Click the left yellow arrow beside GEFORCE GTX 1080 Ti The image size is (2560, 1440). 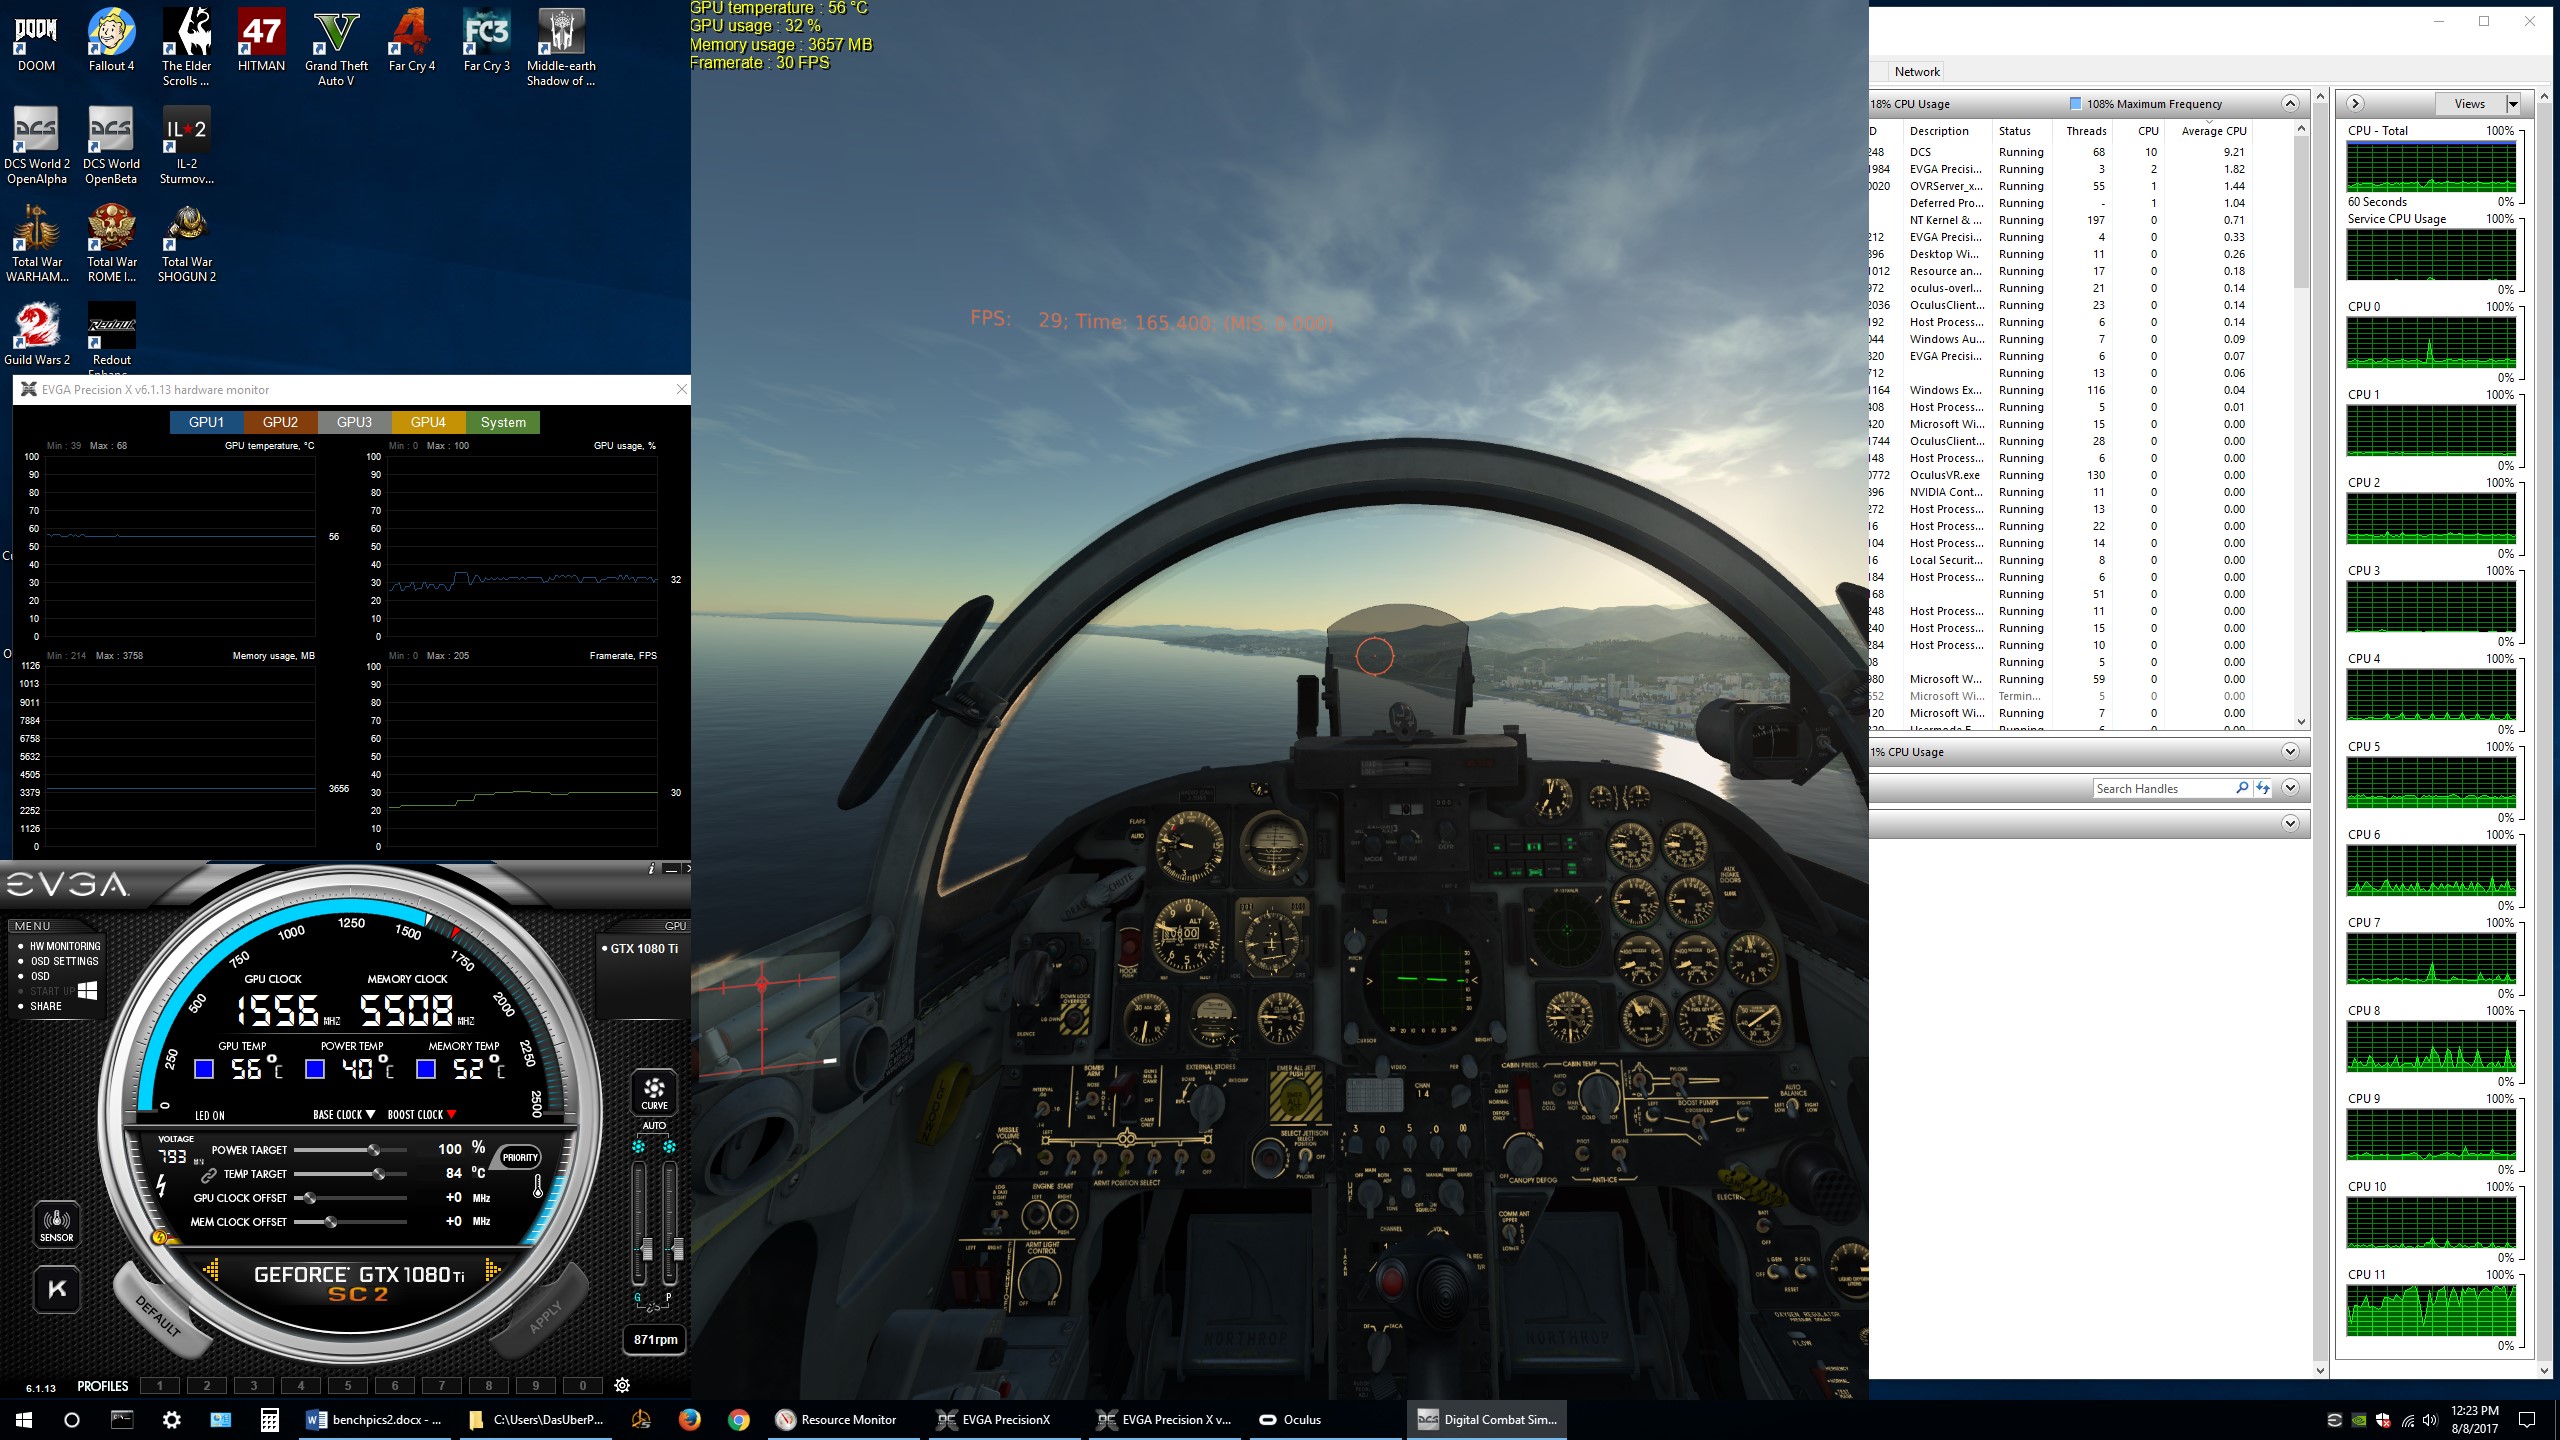(211, 1270)
